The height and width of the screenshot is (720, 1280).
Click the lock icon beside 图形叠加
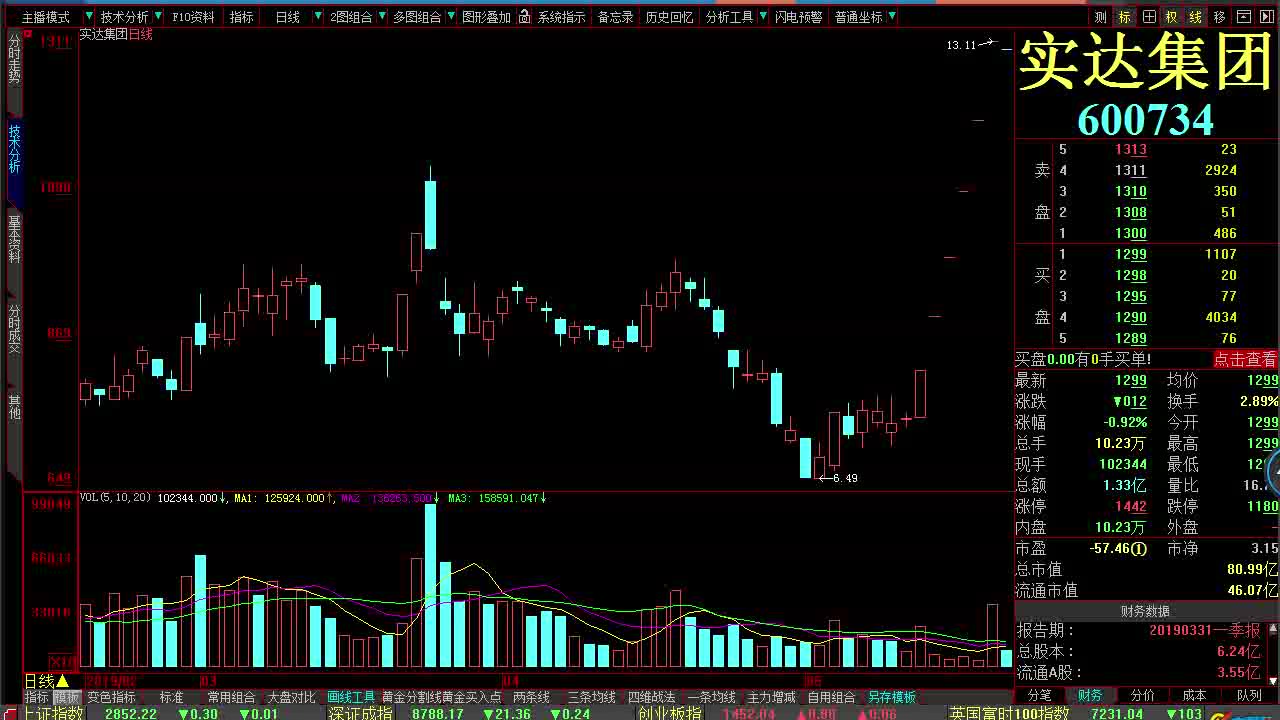526,17
